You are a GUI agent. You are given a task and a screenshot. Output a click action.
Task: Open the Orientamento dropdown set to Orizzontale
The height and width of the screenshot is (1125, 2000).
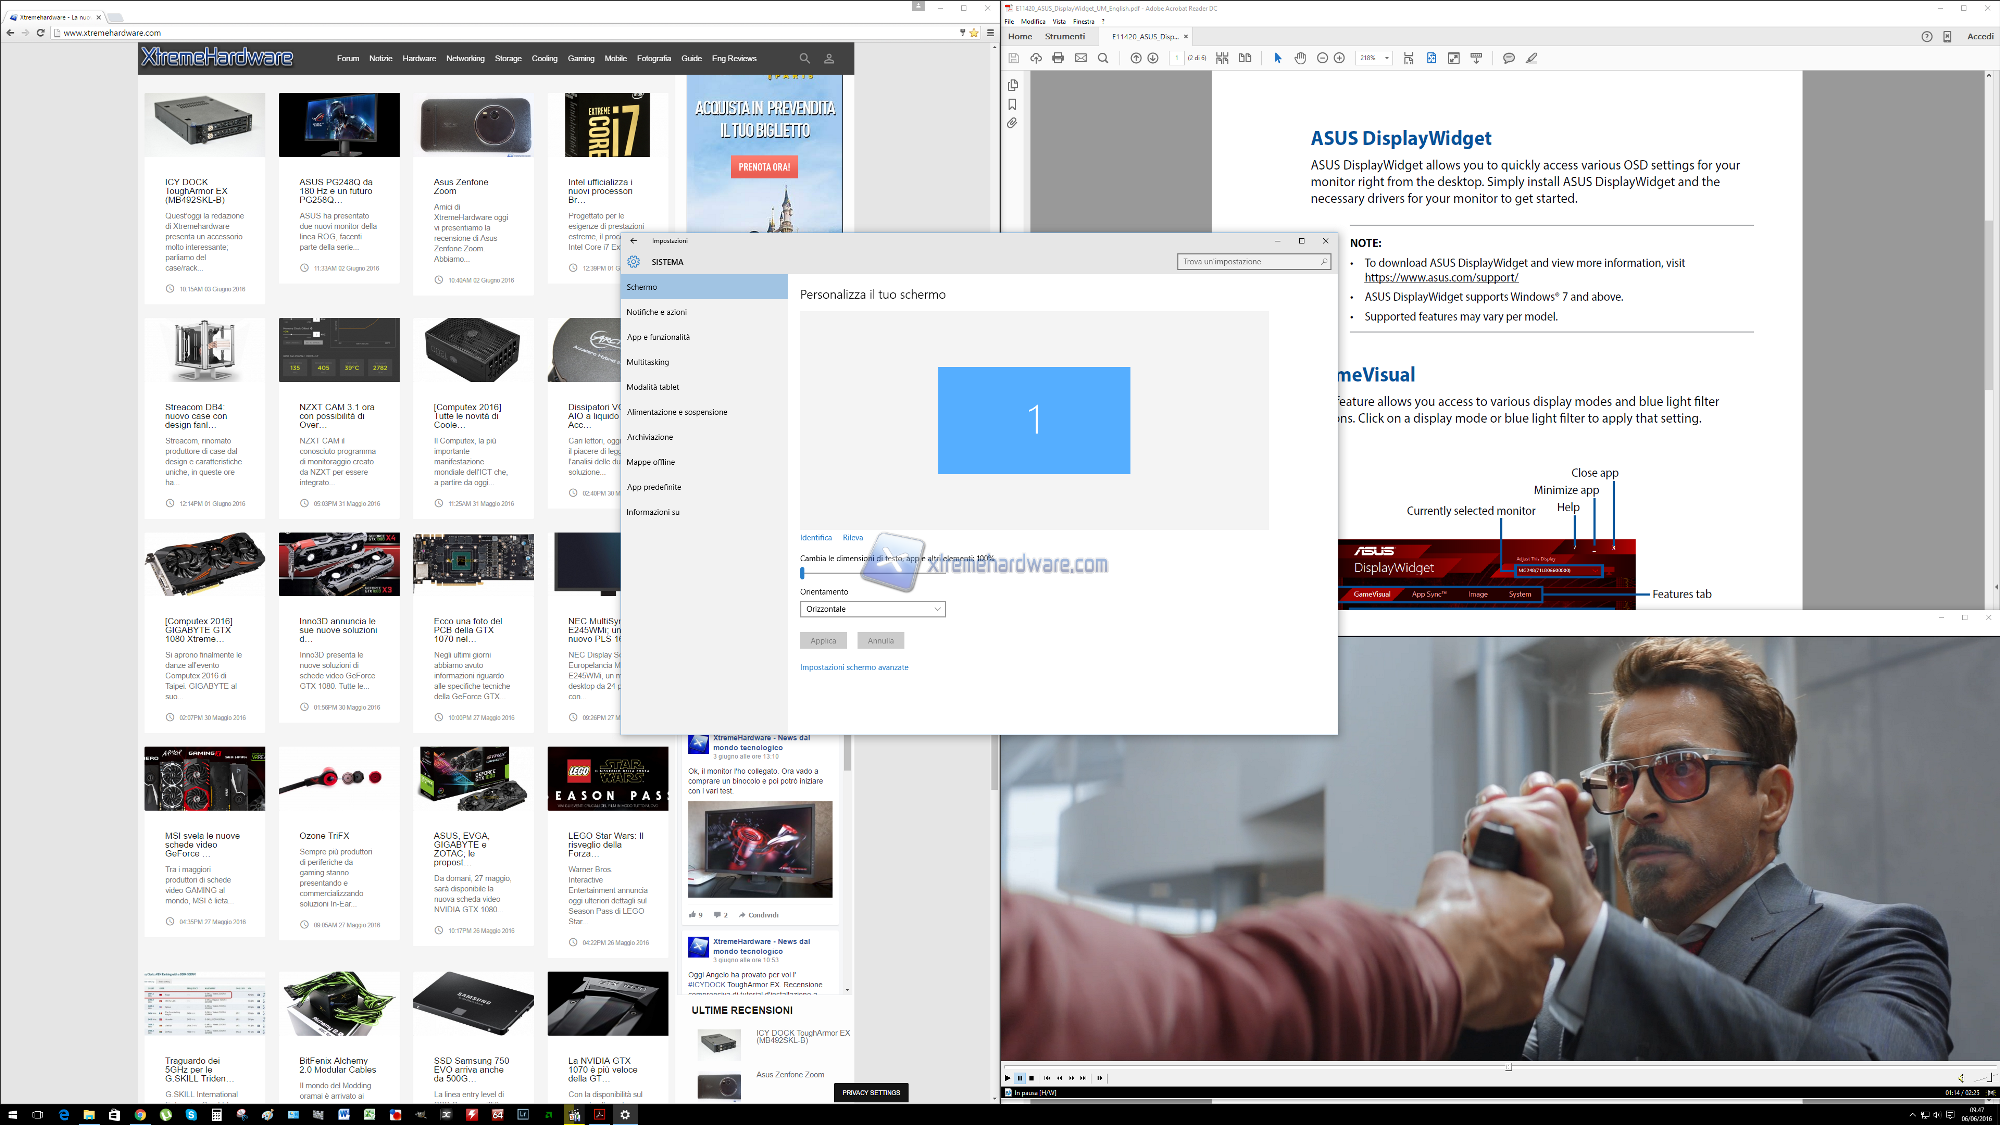[871, 608]
